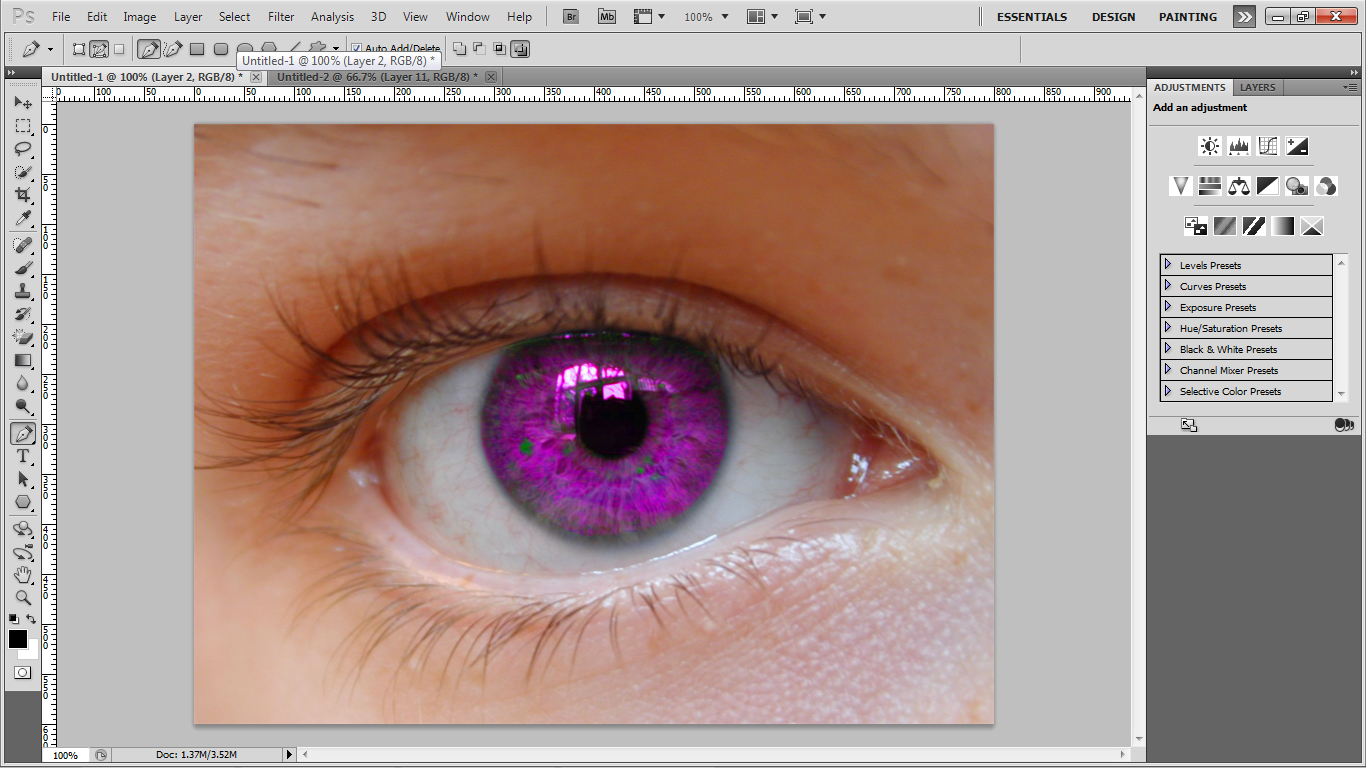The height and width of the screenshot is (768, 1366).
Task: Add a Levels adjustment
Action: (1239, 146)
